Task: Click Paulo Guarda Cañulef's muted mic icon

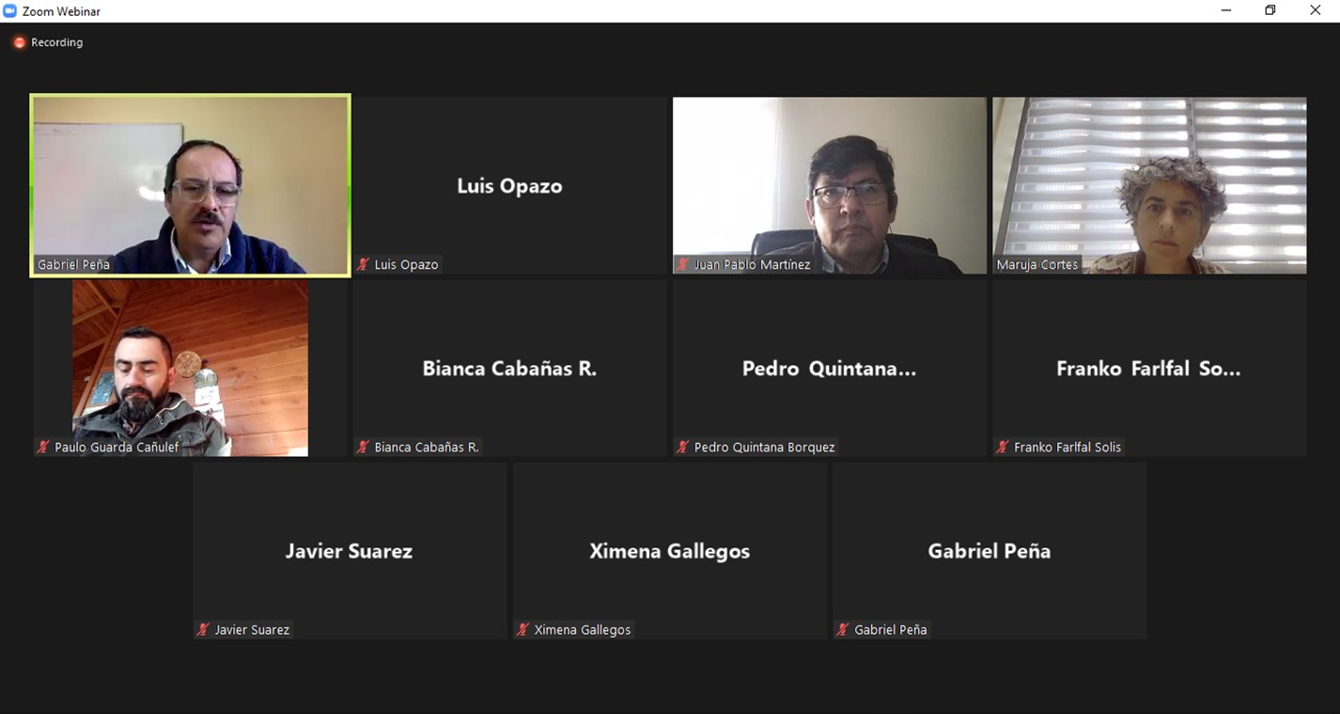Action: [x=43, y=447]
